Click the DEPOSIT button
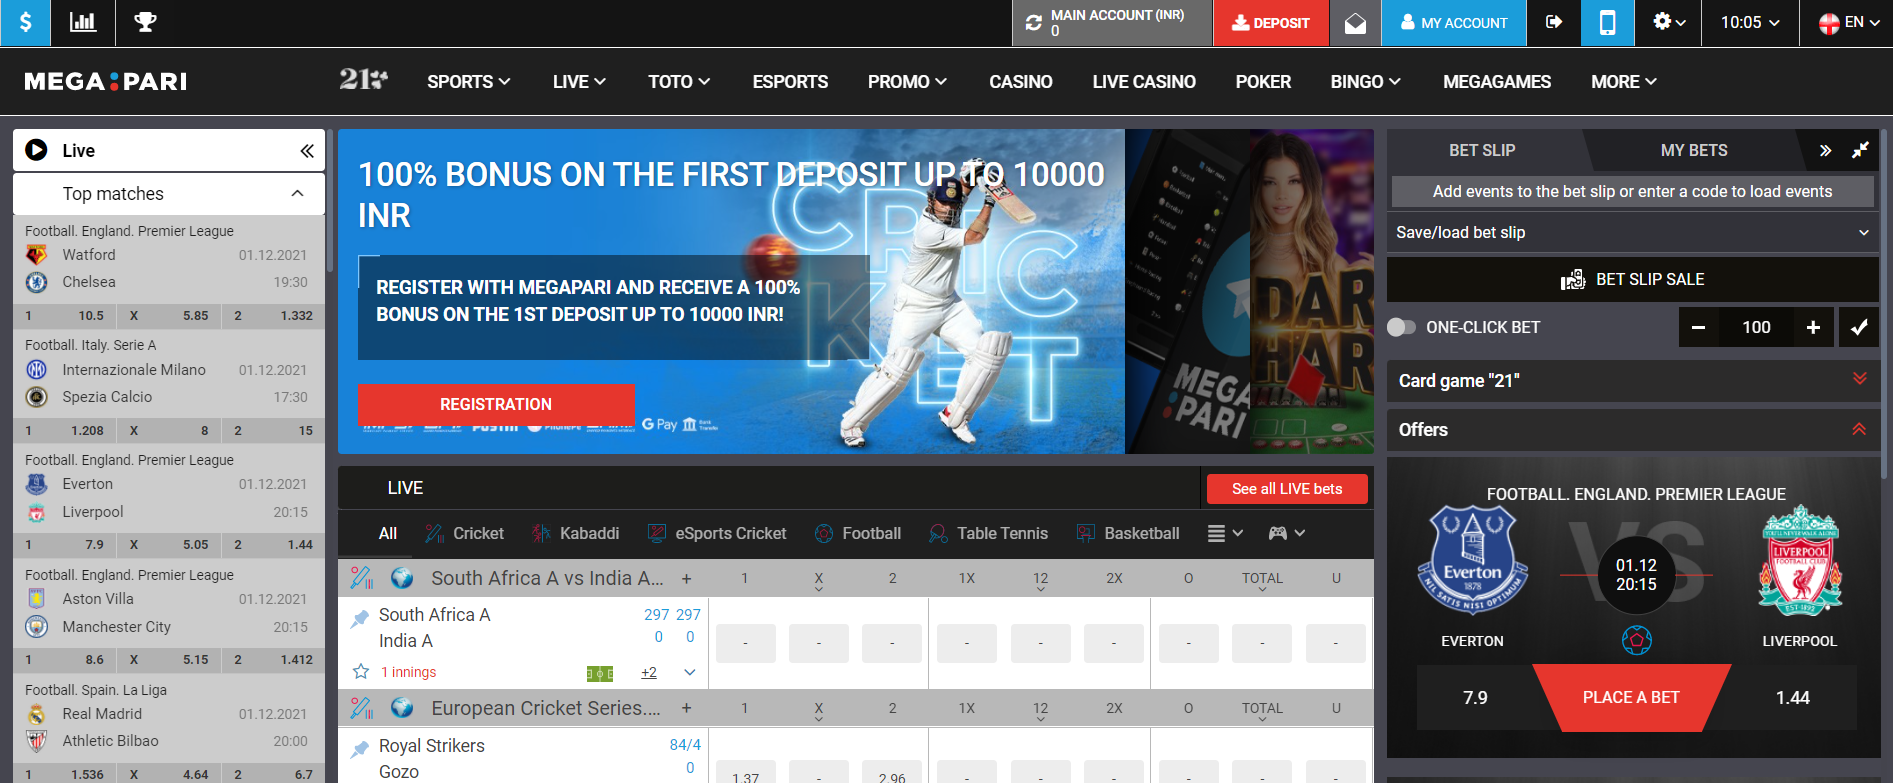The width and height of the screenshot is (1893, 783). [x=1271, y=22]
